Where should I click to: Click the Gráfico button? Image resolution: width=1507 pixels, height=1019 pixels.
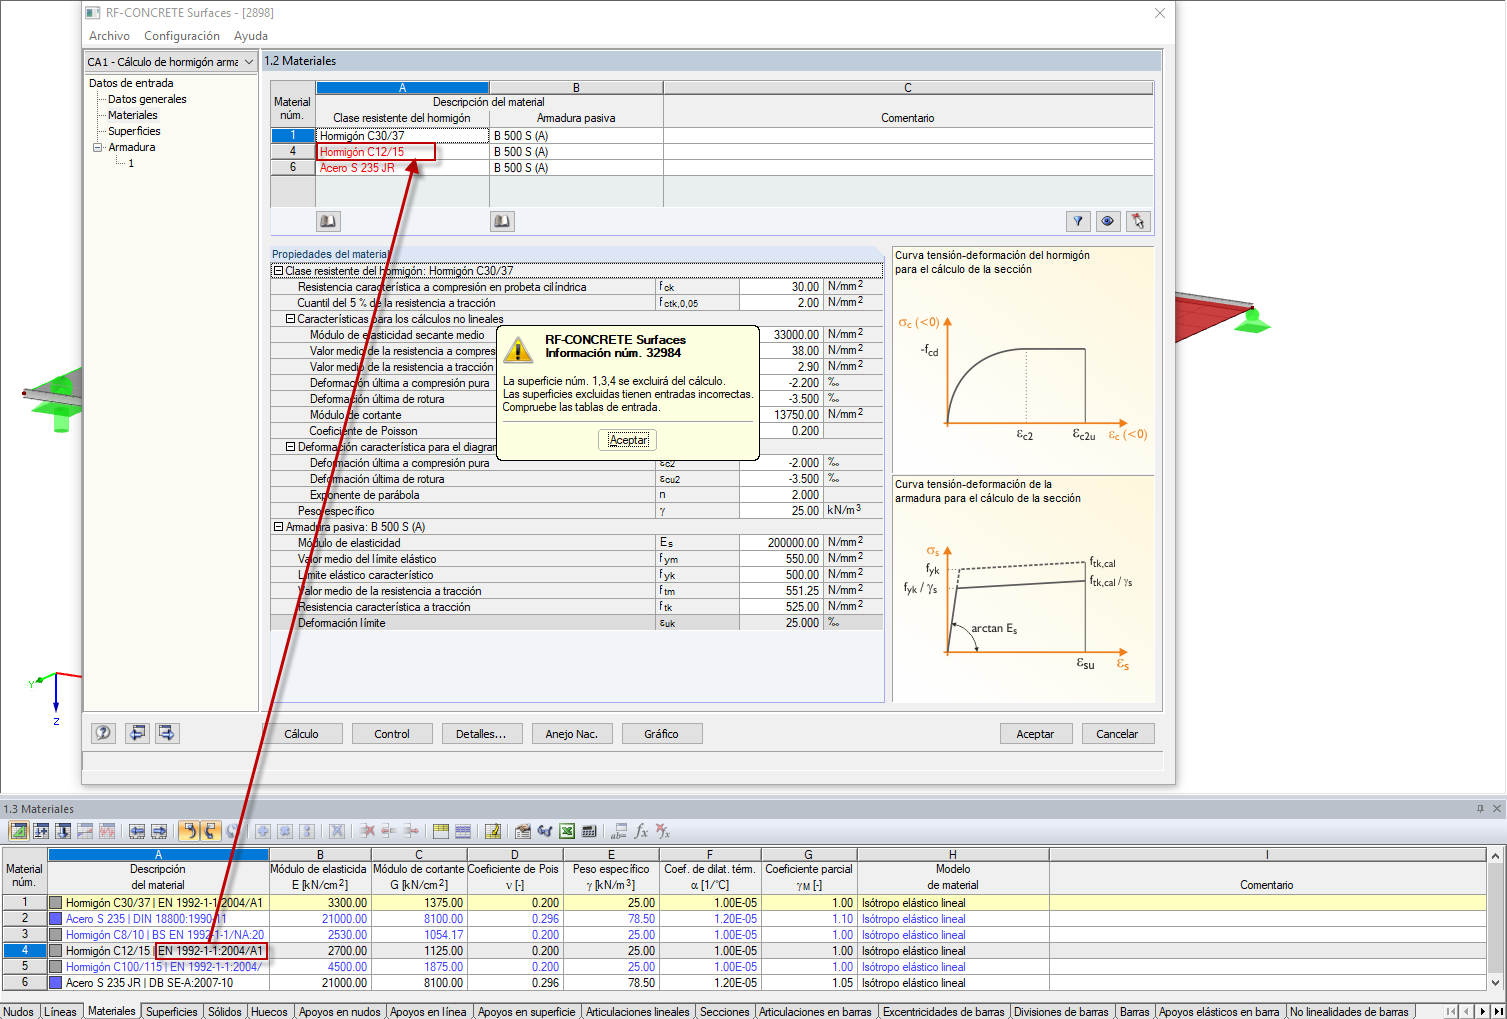pyautogui.click(x=661, y=734)
